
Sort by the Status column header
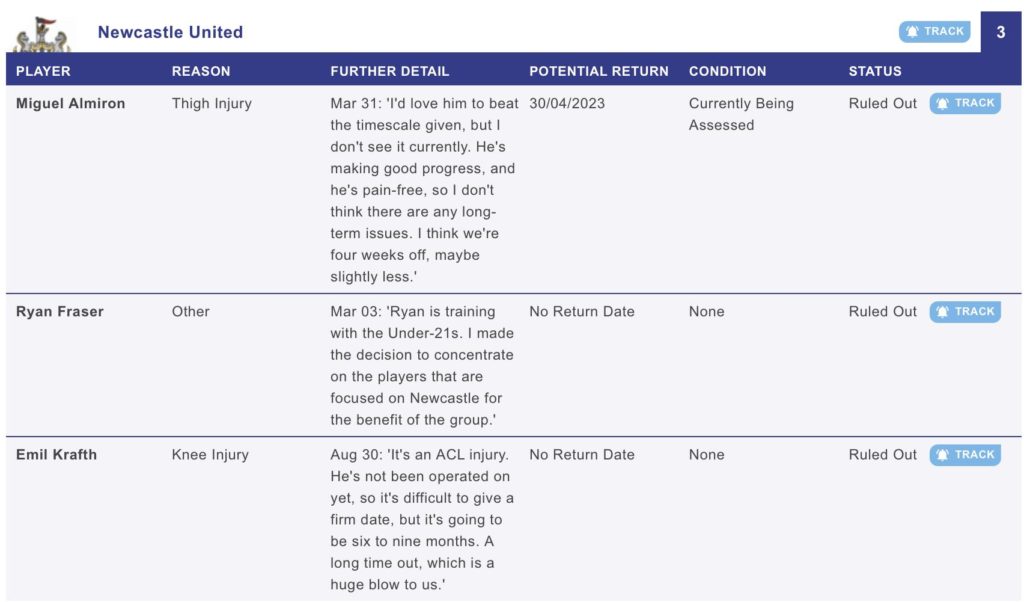[875, 71]
